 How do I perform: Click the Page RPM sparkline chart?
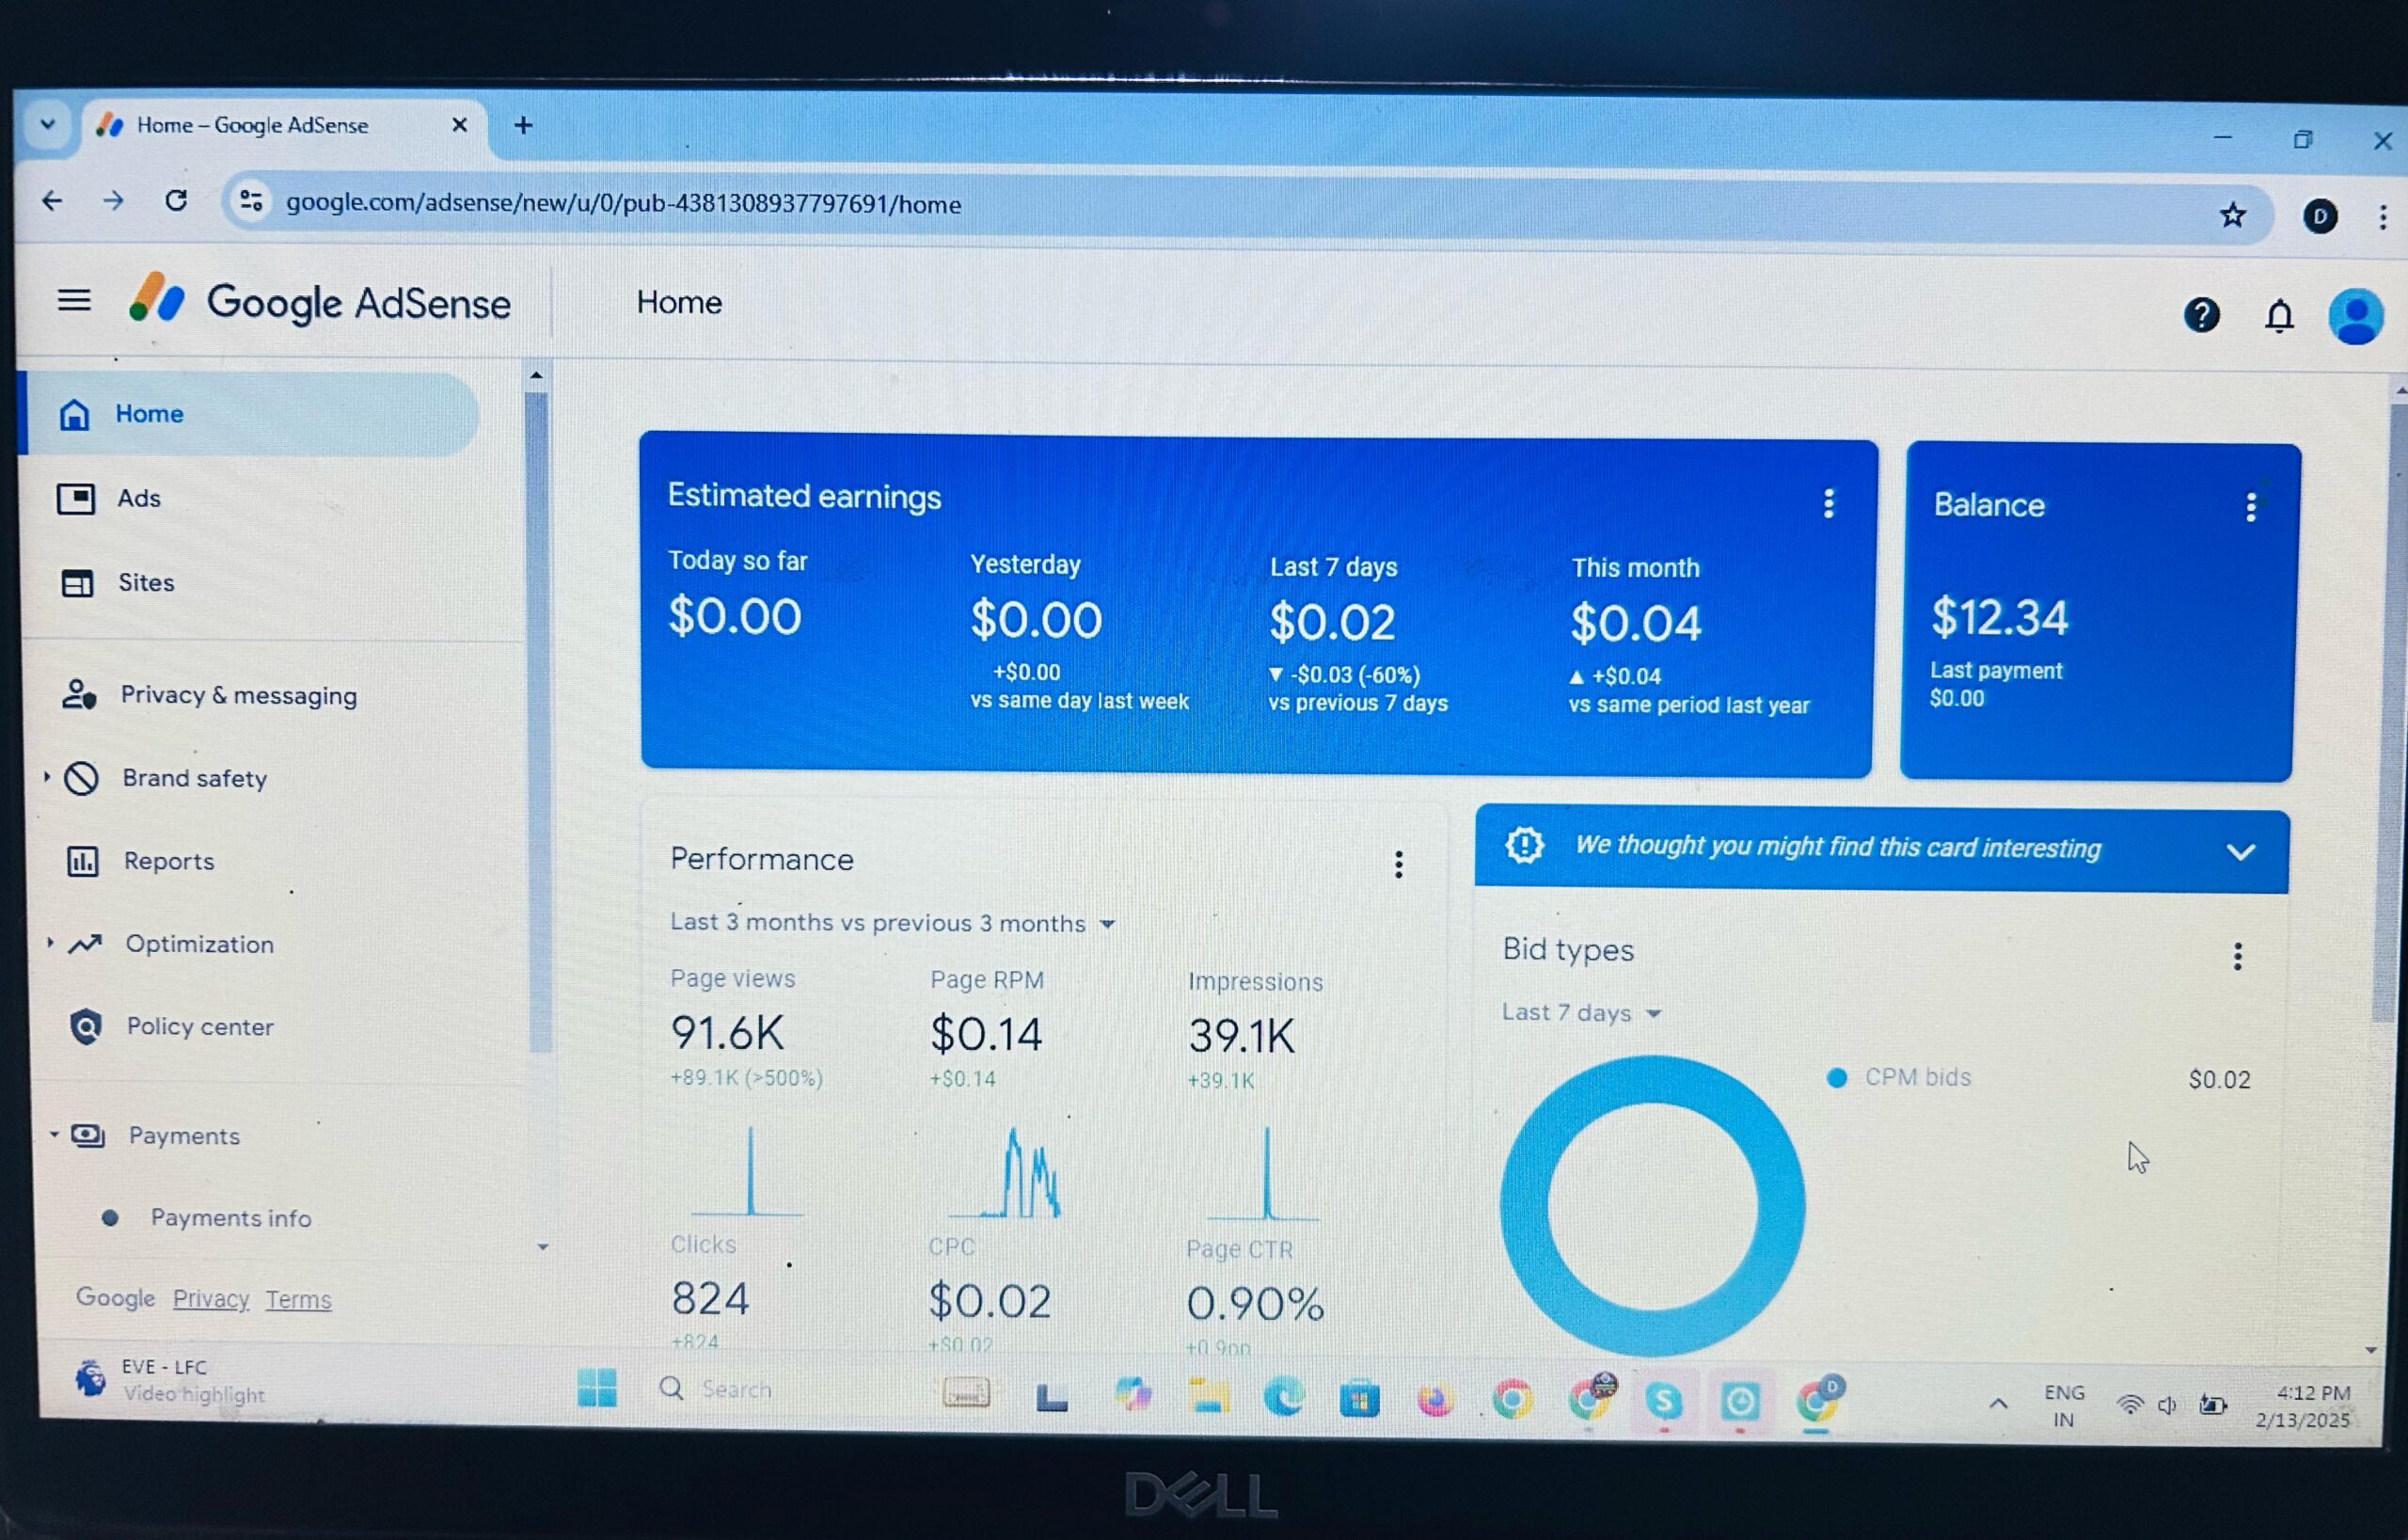click(x=1005, y=1171)
